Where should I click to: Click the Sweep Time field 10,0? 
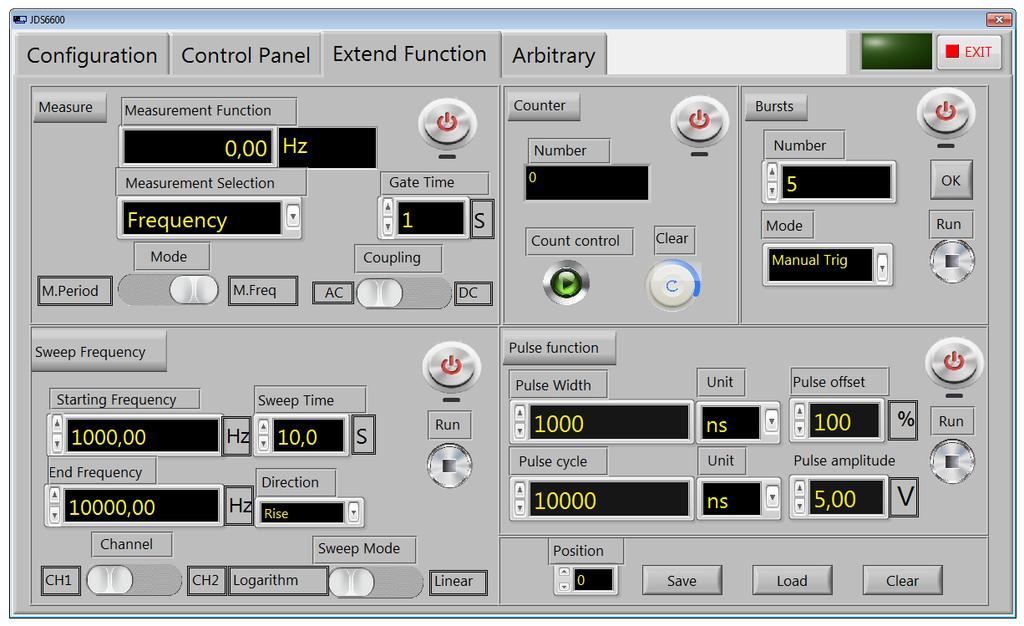(x=308, y=435)
